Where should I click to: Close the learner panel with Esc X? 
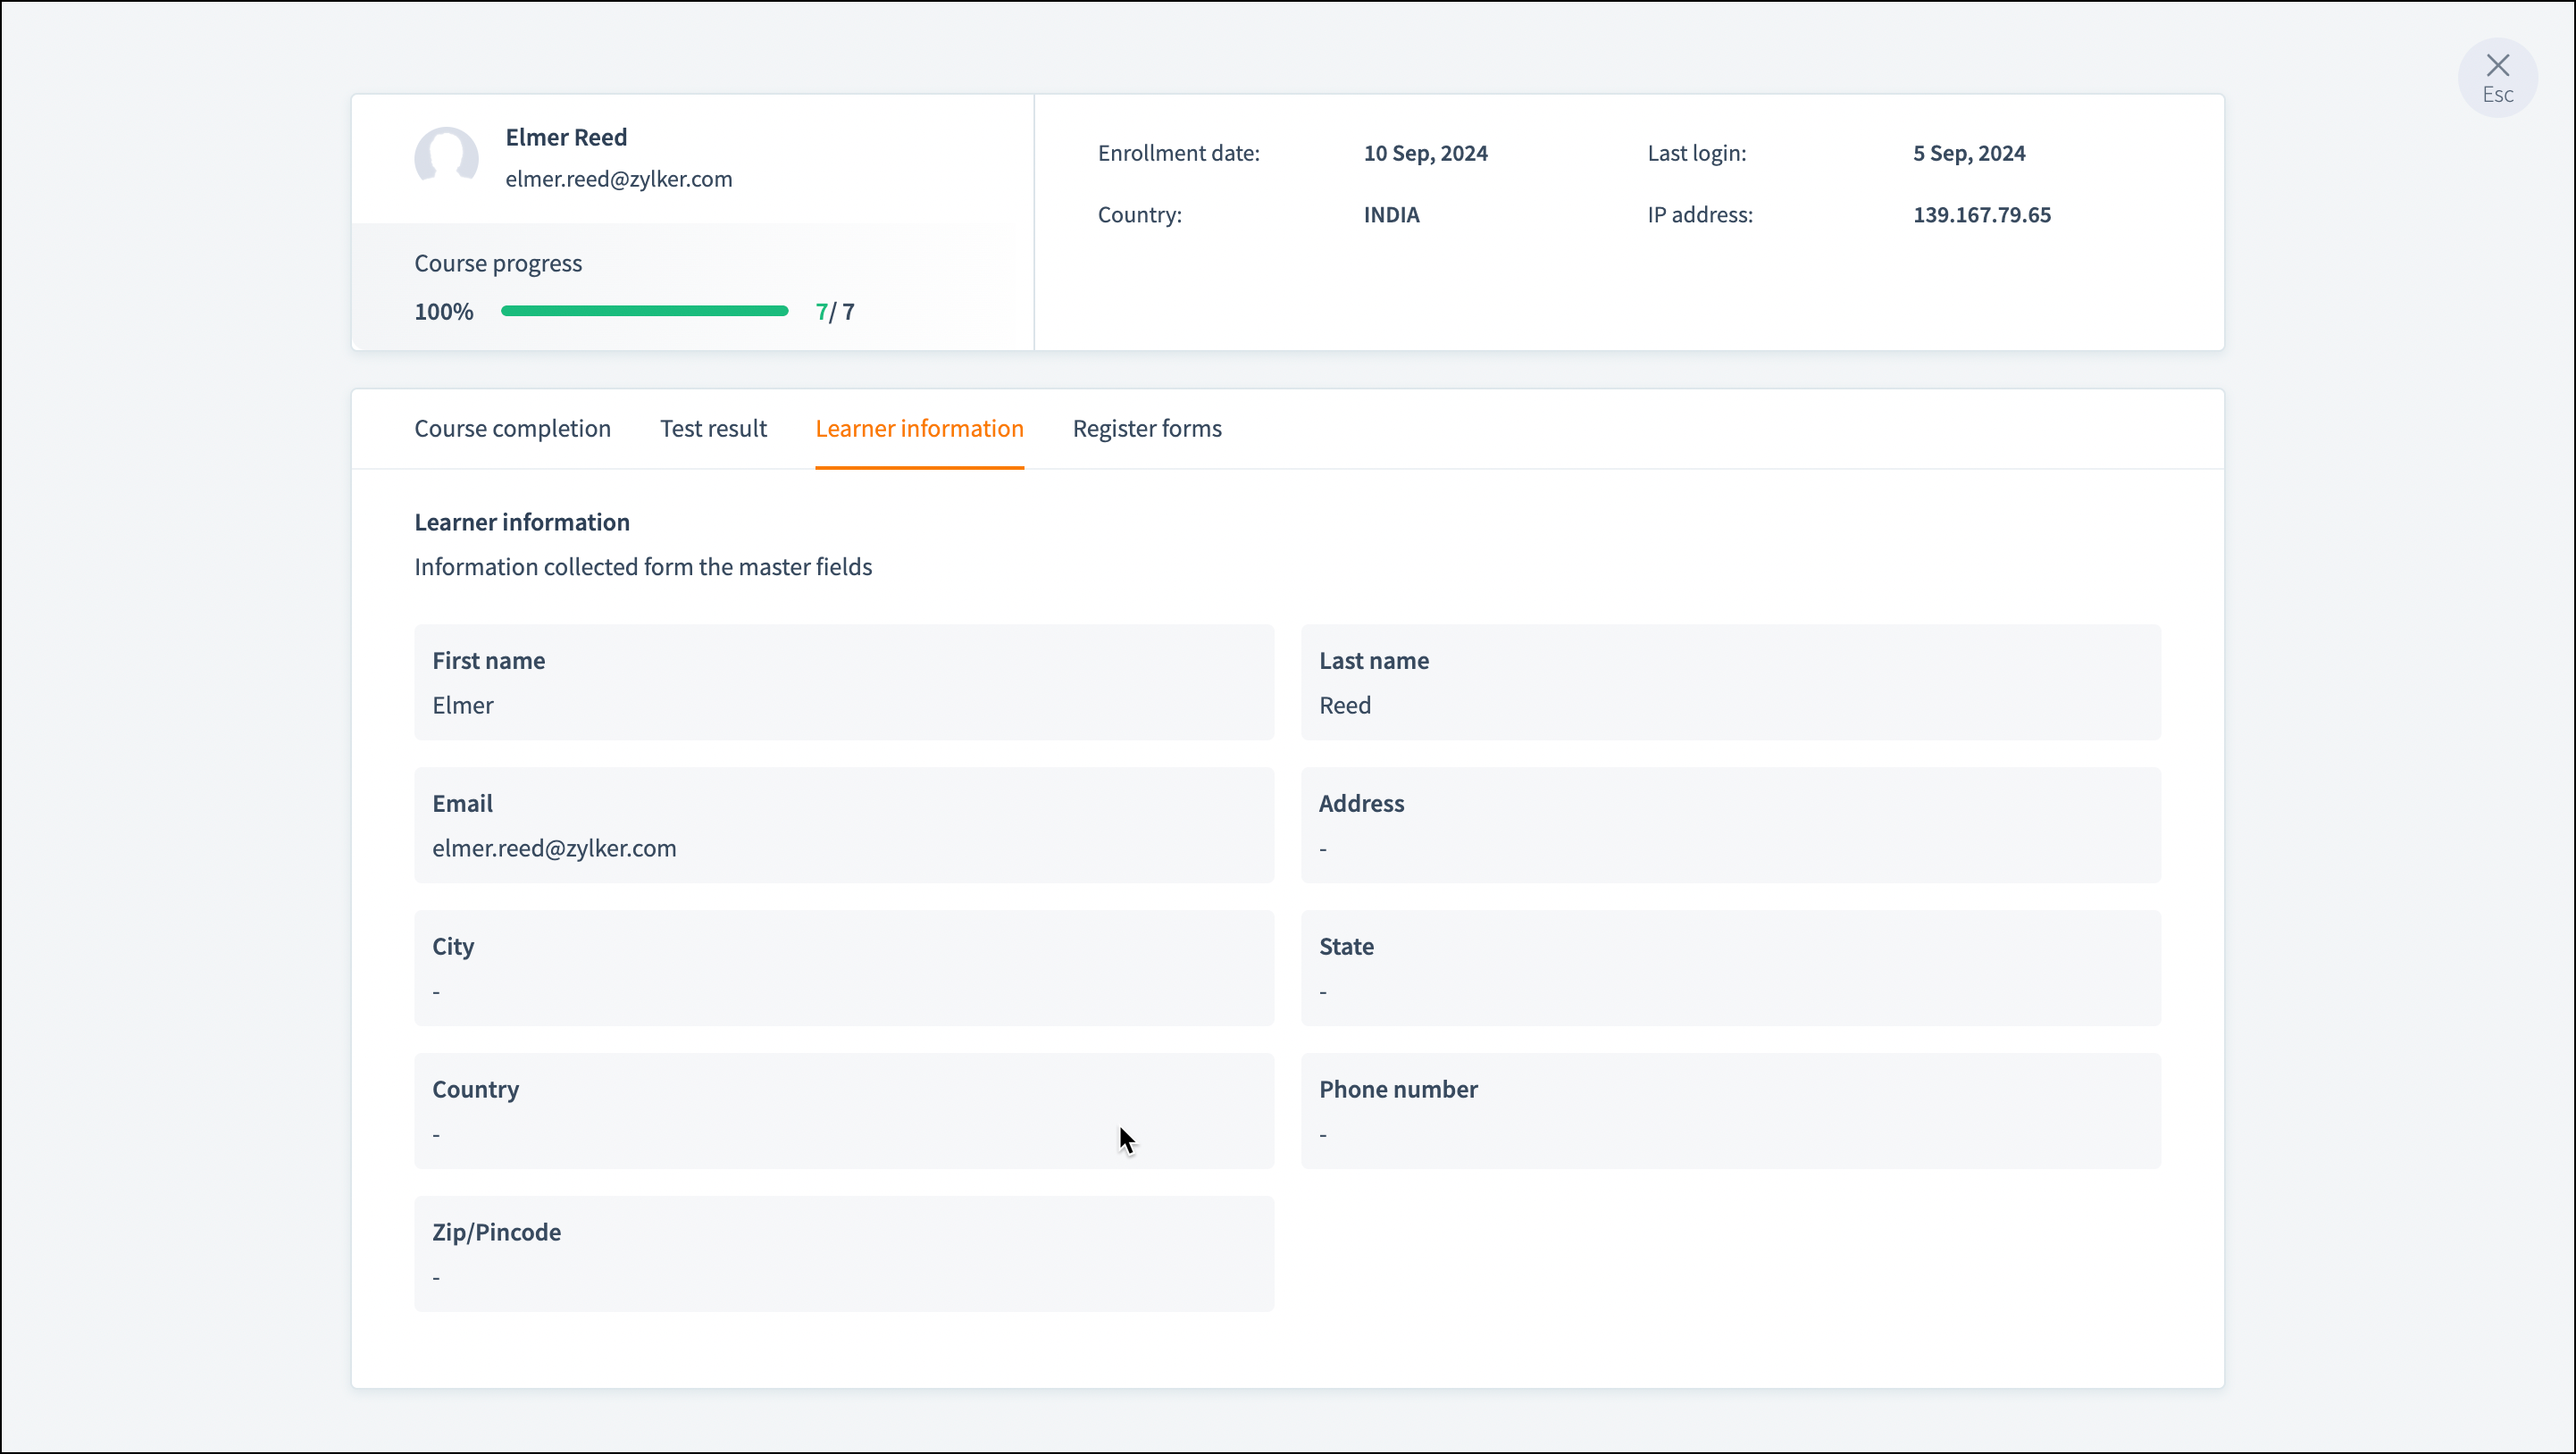[2497, 77]
